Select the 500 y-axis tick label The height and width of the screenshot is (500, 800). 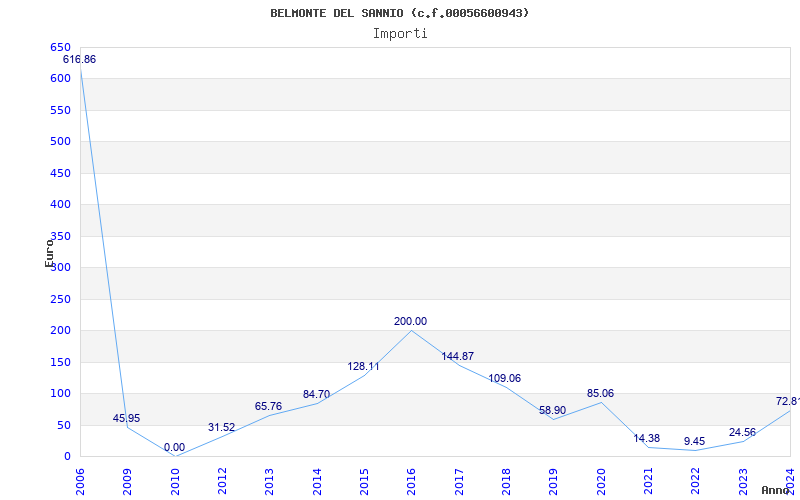(61, 142)
